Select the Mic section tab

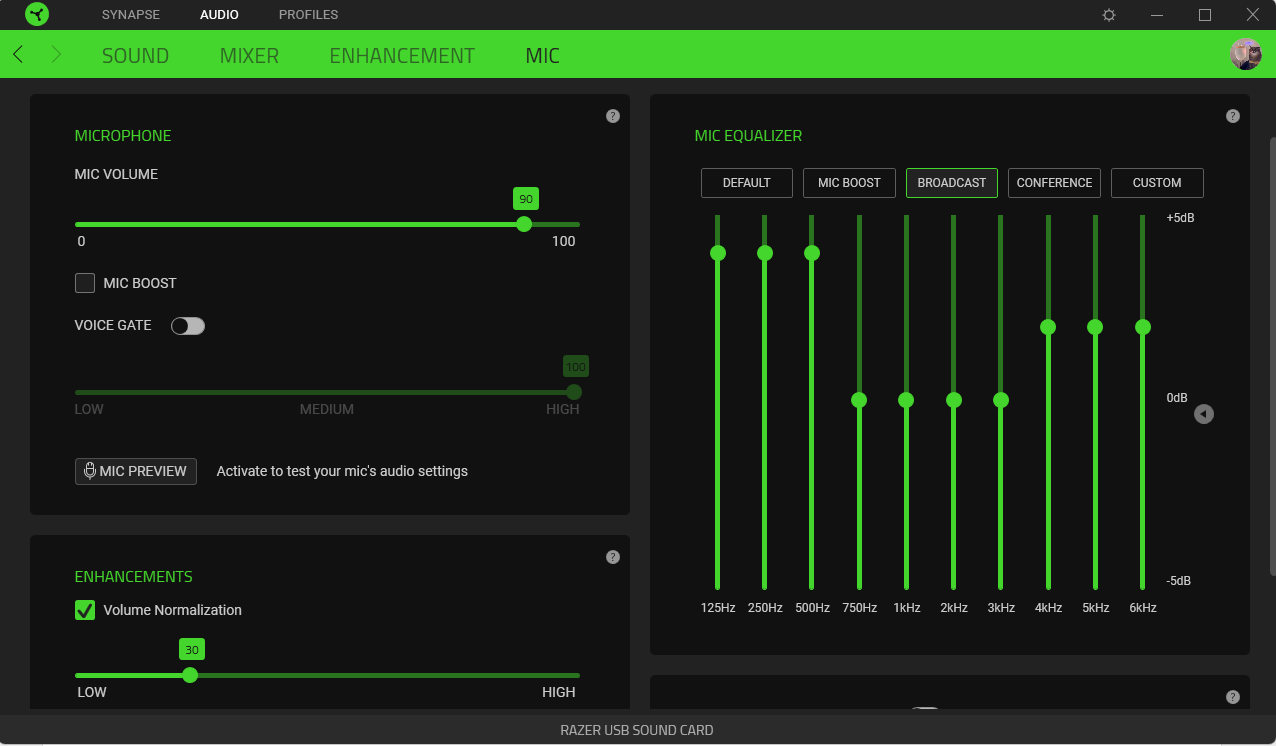[x=543, y=56]
